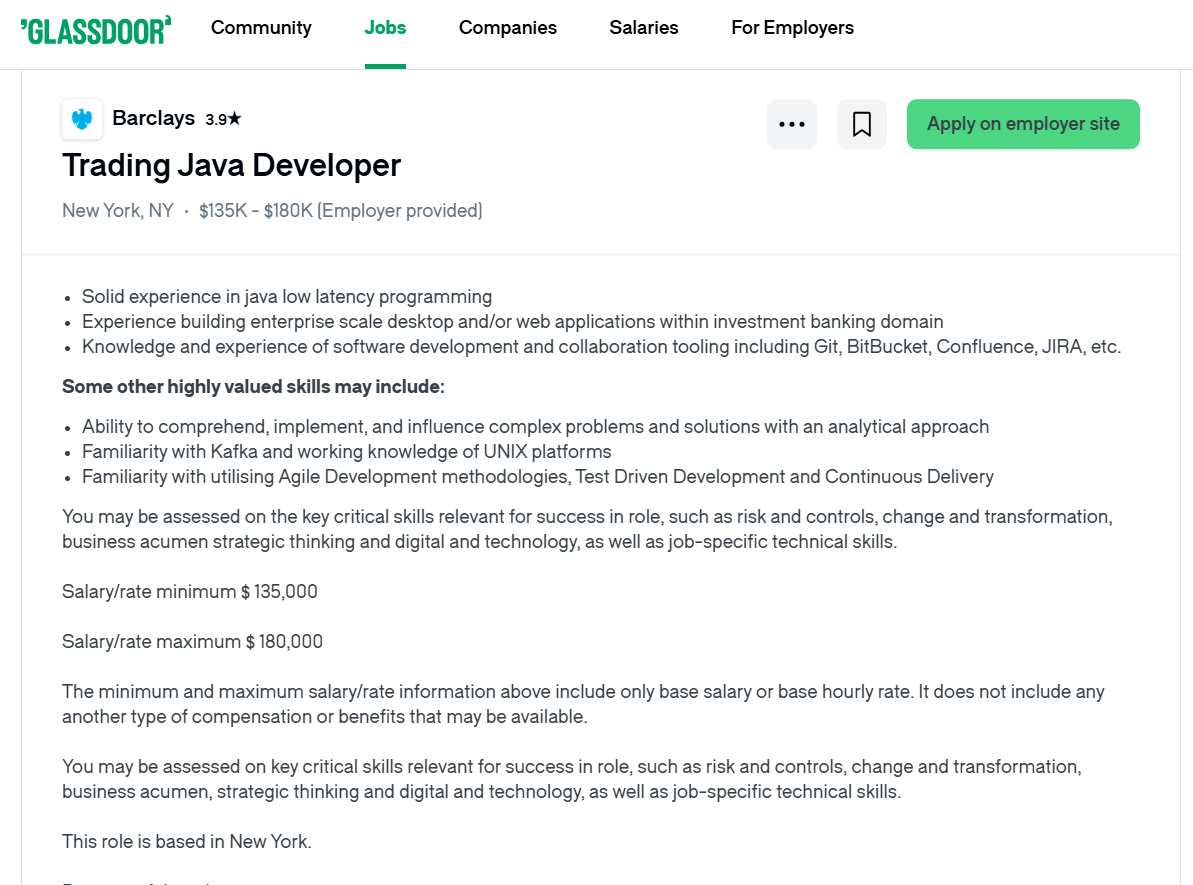The image size is (1193, 885).
Task: Select the Jobs tab
Action: coord(385,28)
